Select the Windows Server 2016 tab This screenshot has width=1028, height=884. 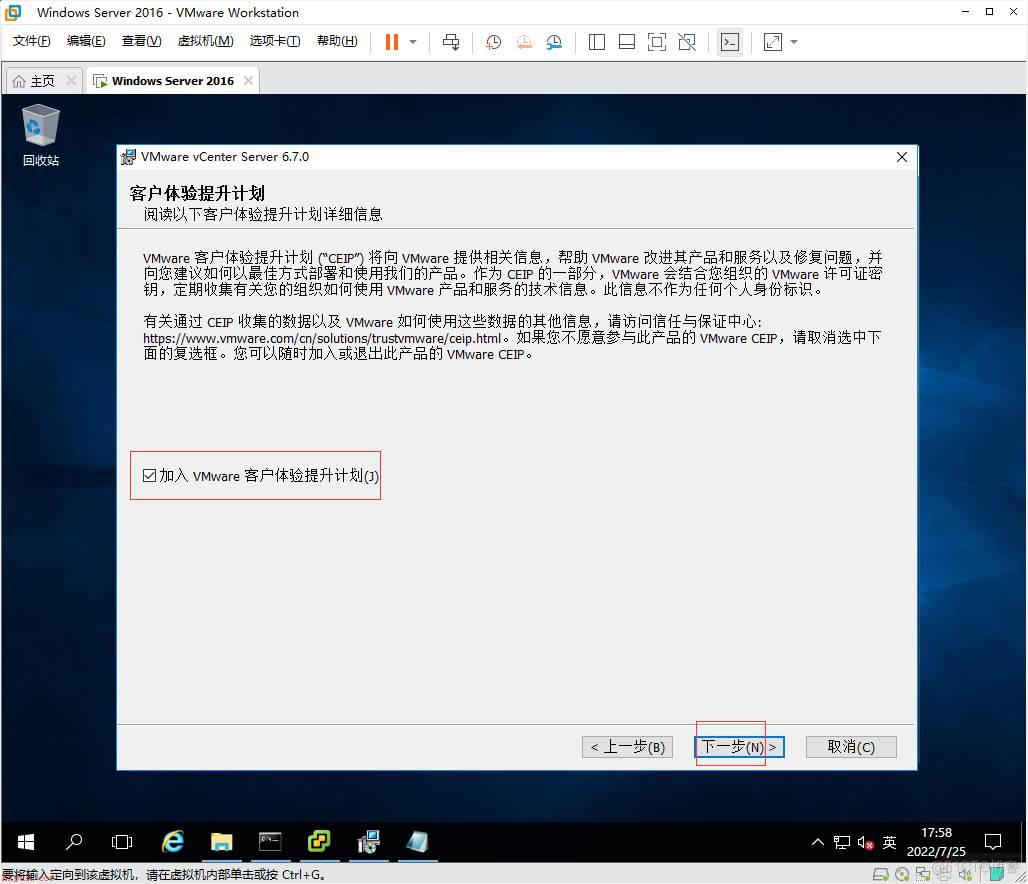coord(172,81)
